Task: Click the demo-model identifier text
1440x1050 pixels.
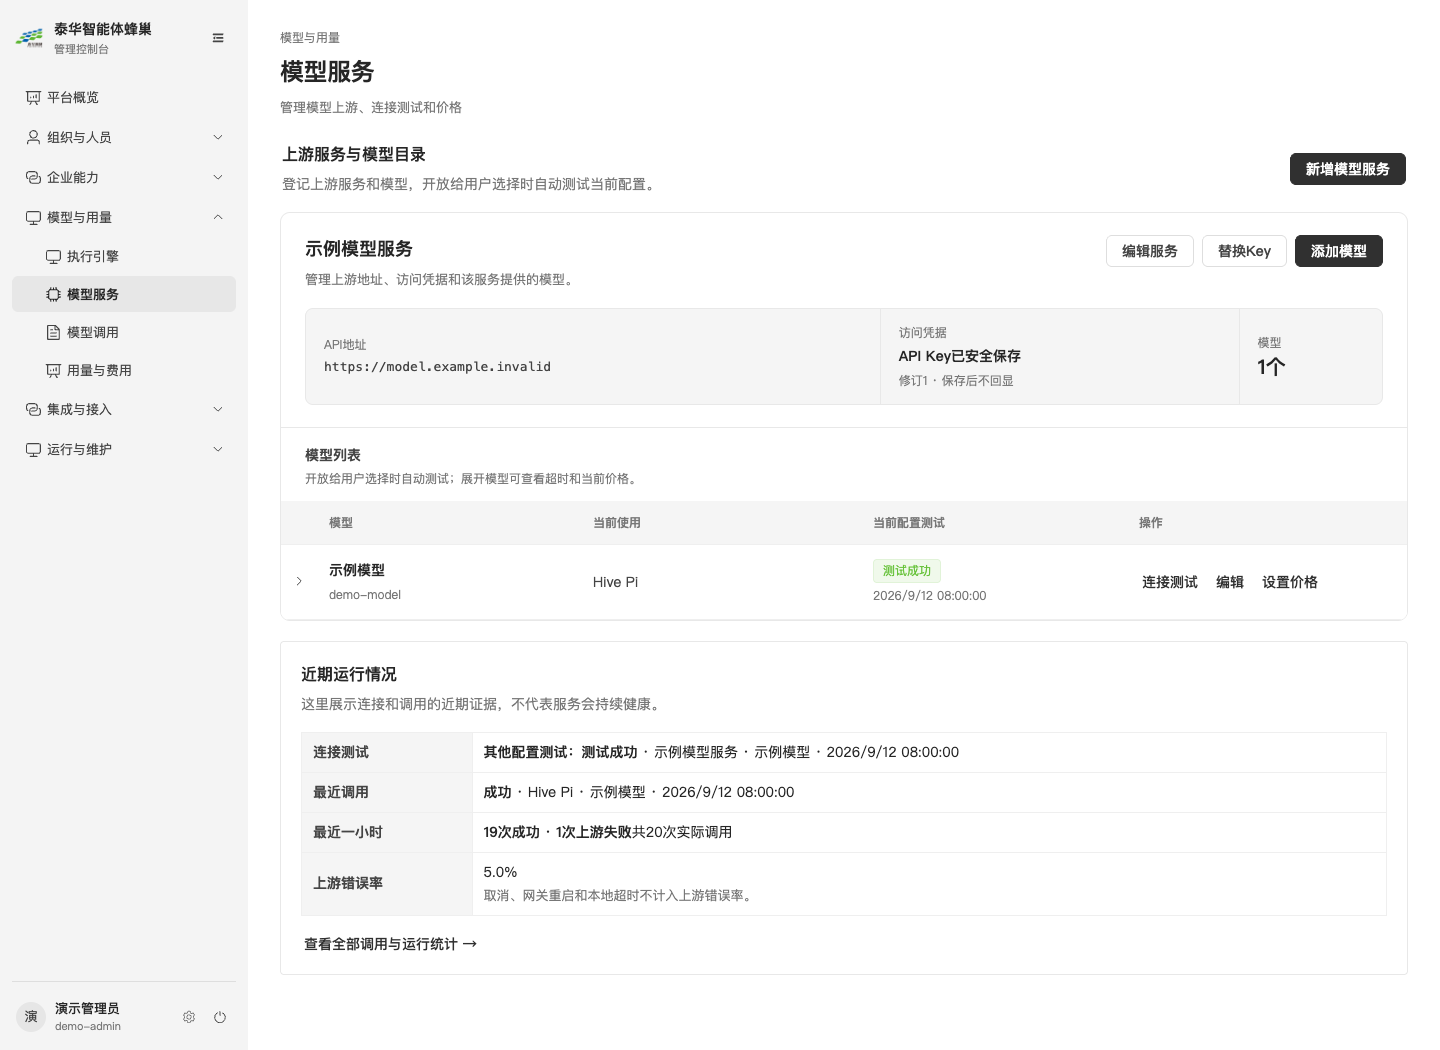Action: point(365,595)
